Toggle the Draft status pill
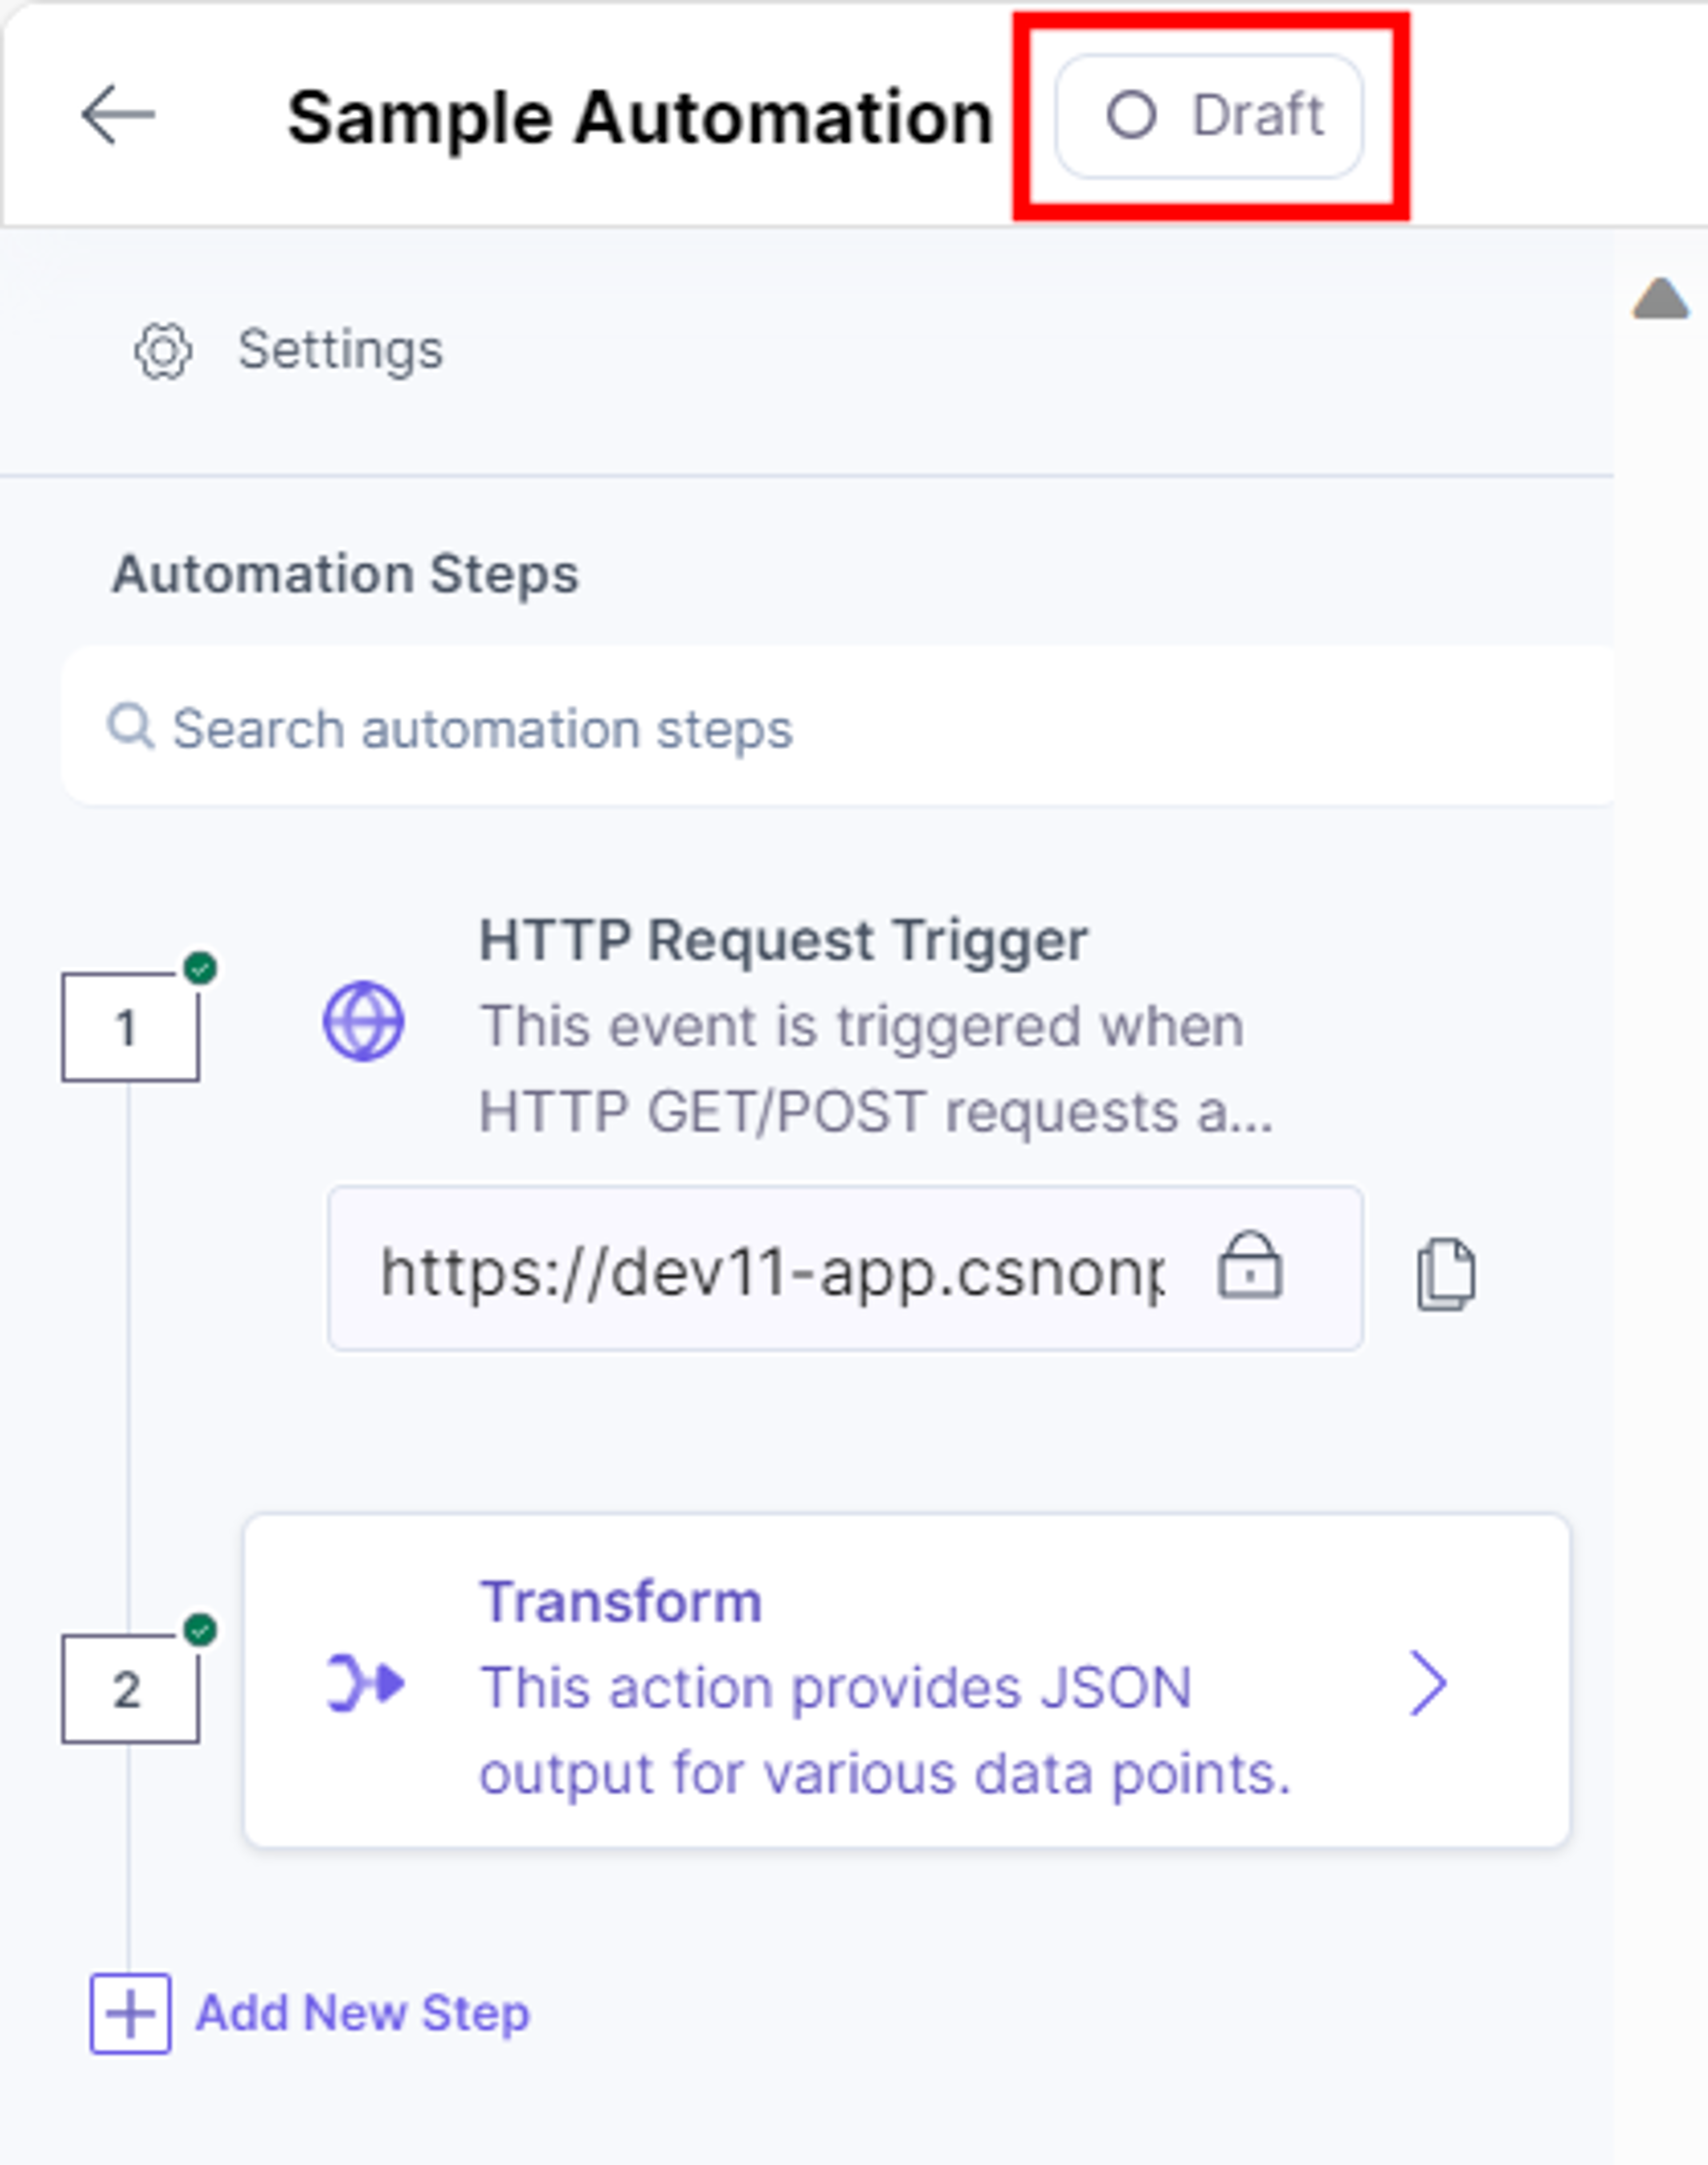Screen dimensions: 1708x2165 pyautogui.click(x=1209, y=116)
